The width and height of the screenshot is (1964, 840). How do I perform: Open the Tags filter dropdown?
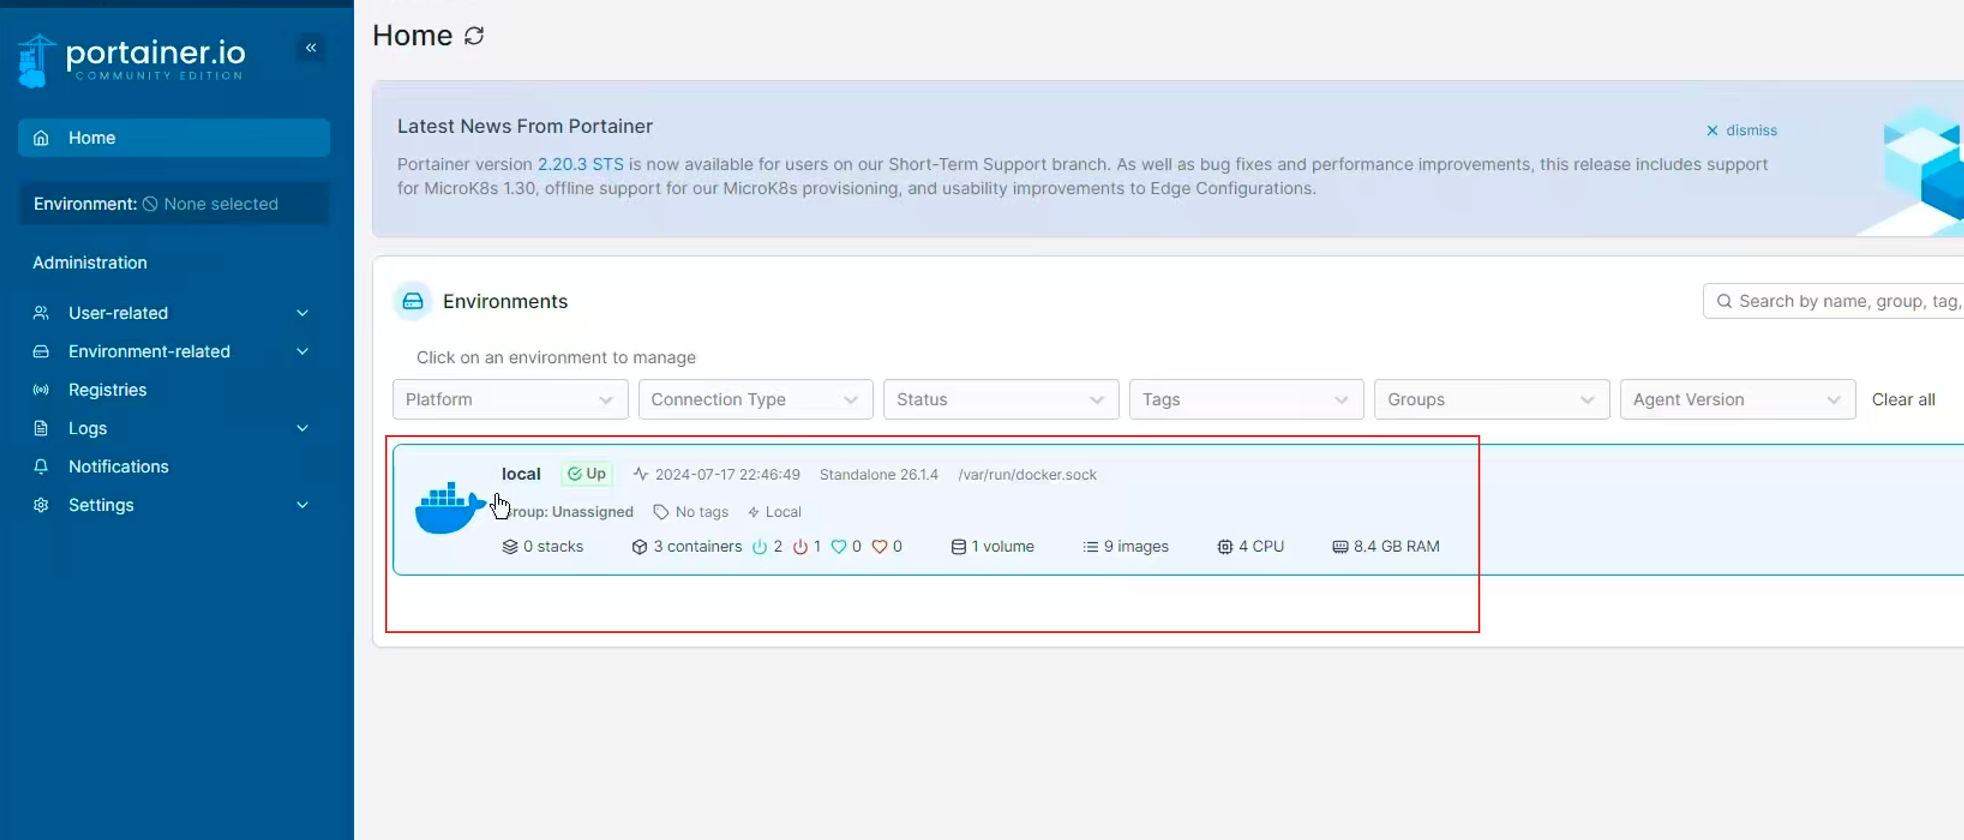click(x=1246, y=399)
